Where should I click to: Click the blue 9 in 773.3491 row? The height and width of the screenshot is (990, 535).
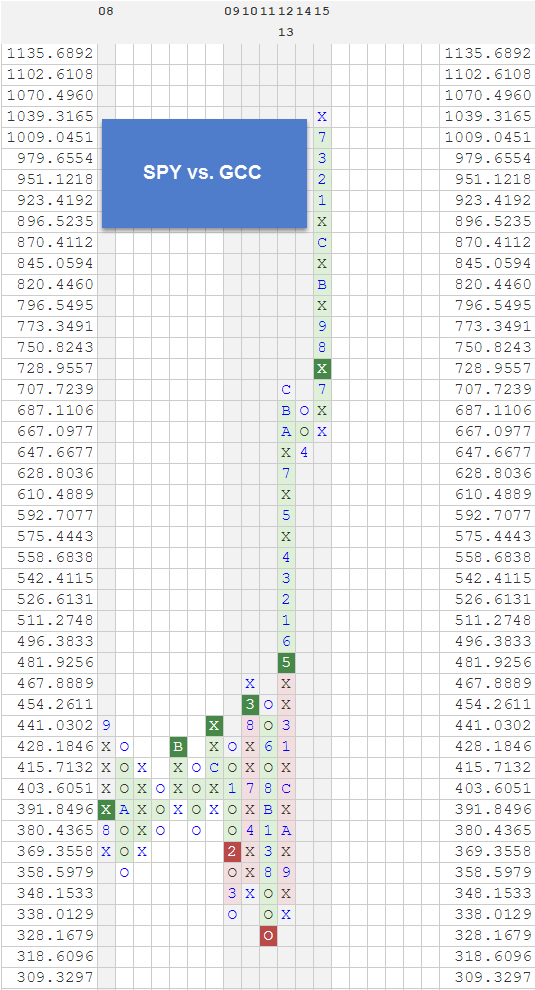pos(322,326)
